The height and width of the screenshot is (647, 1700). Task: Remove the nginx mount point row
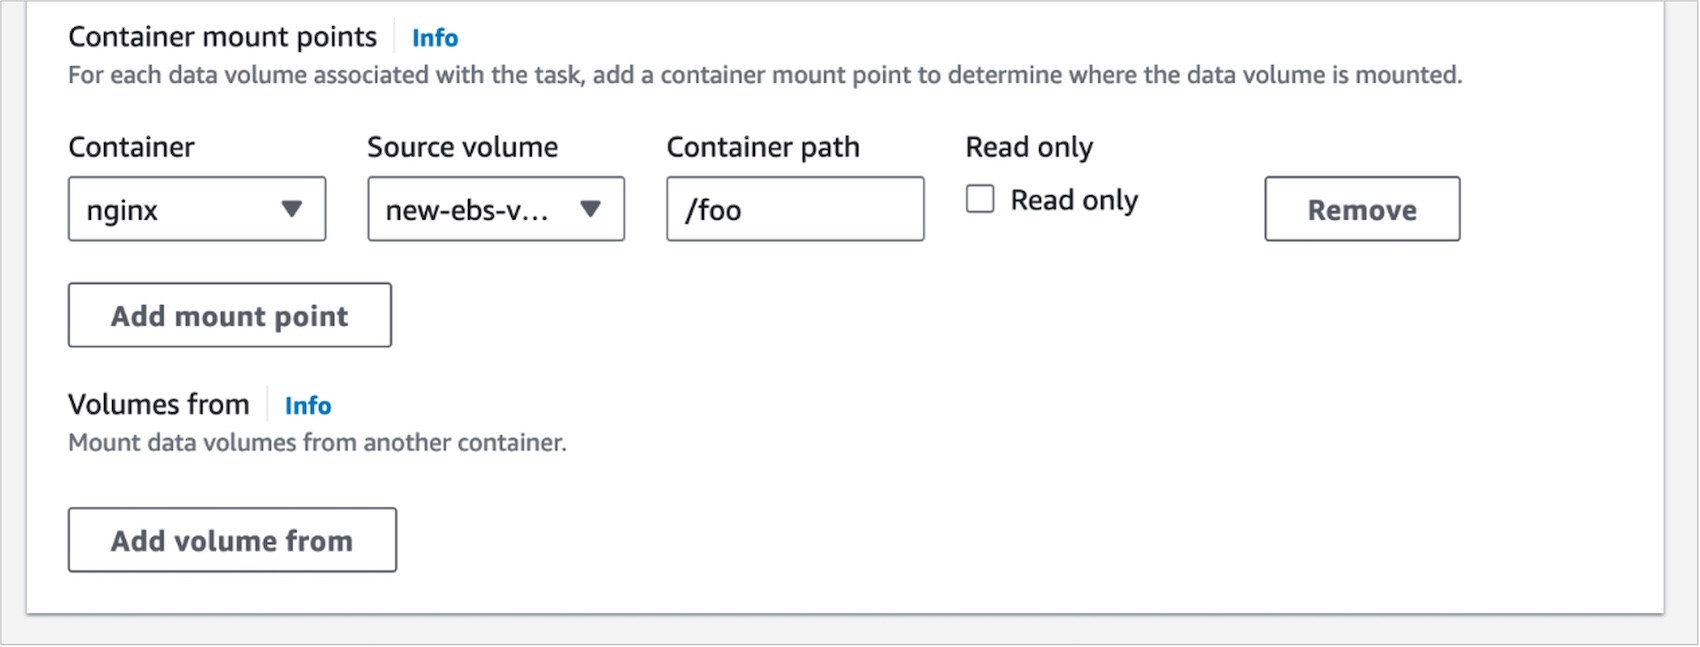(1361, 209)
